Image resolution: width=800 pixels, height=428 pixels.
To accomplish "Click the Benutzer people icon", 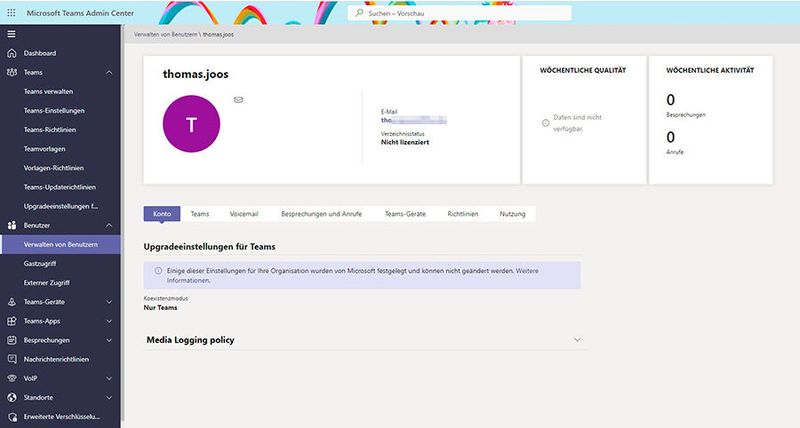I will [12, 225].
